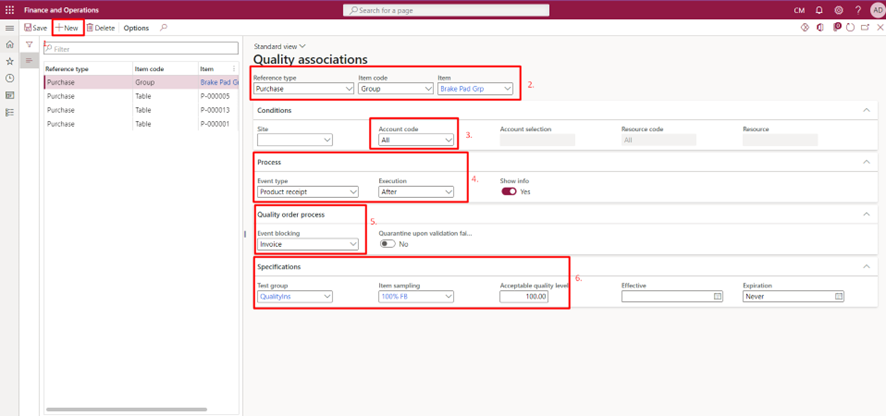Open the settings gear icon

tap(839, 10)
